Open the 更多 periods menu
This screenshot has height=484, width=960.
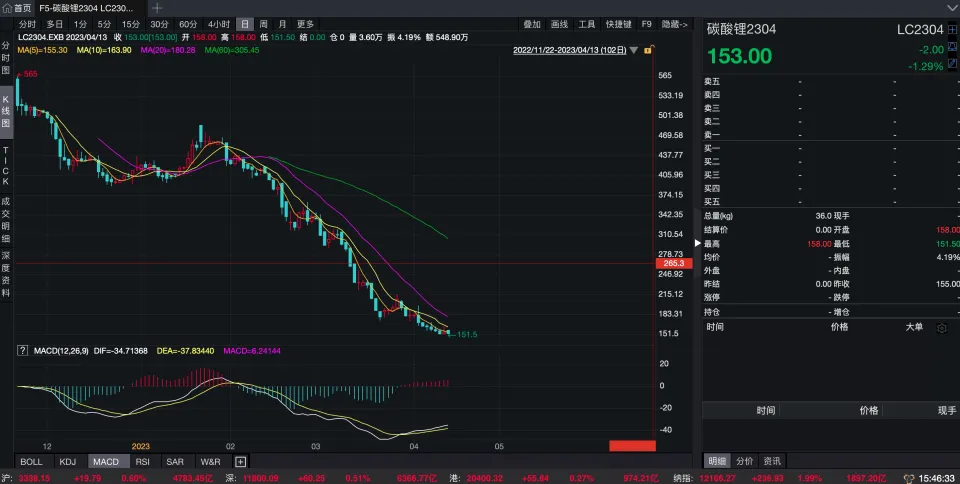305,23
